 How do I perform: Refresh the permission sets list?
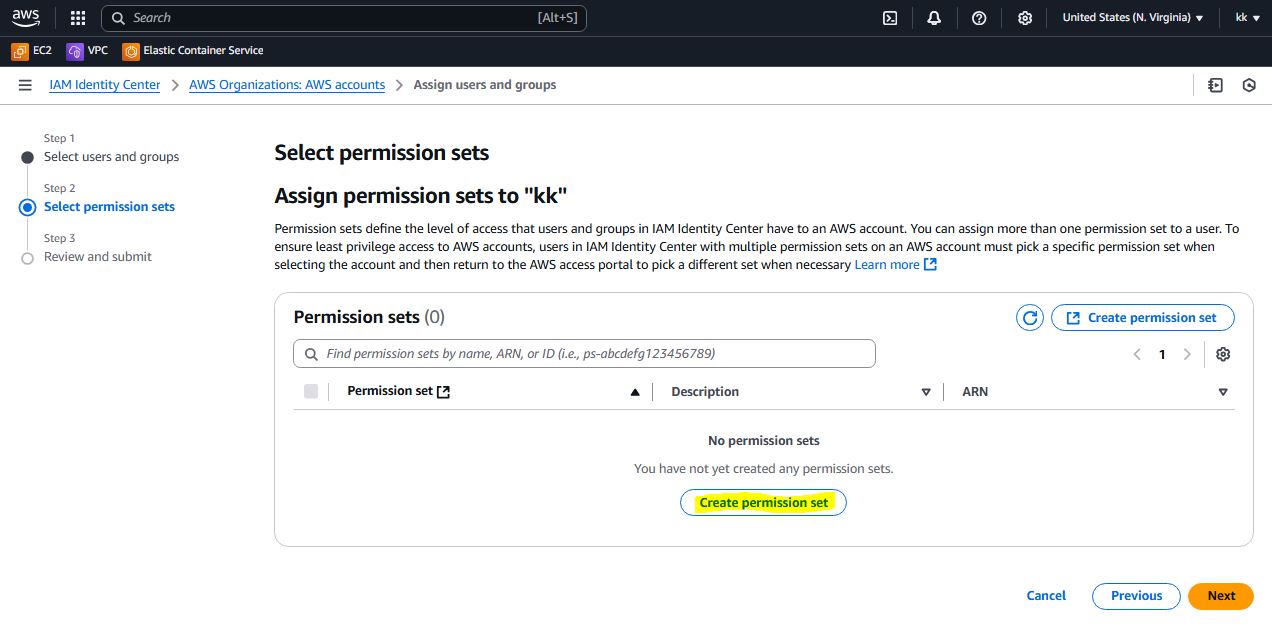pyautogui.click(x=1029, y=318)
